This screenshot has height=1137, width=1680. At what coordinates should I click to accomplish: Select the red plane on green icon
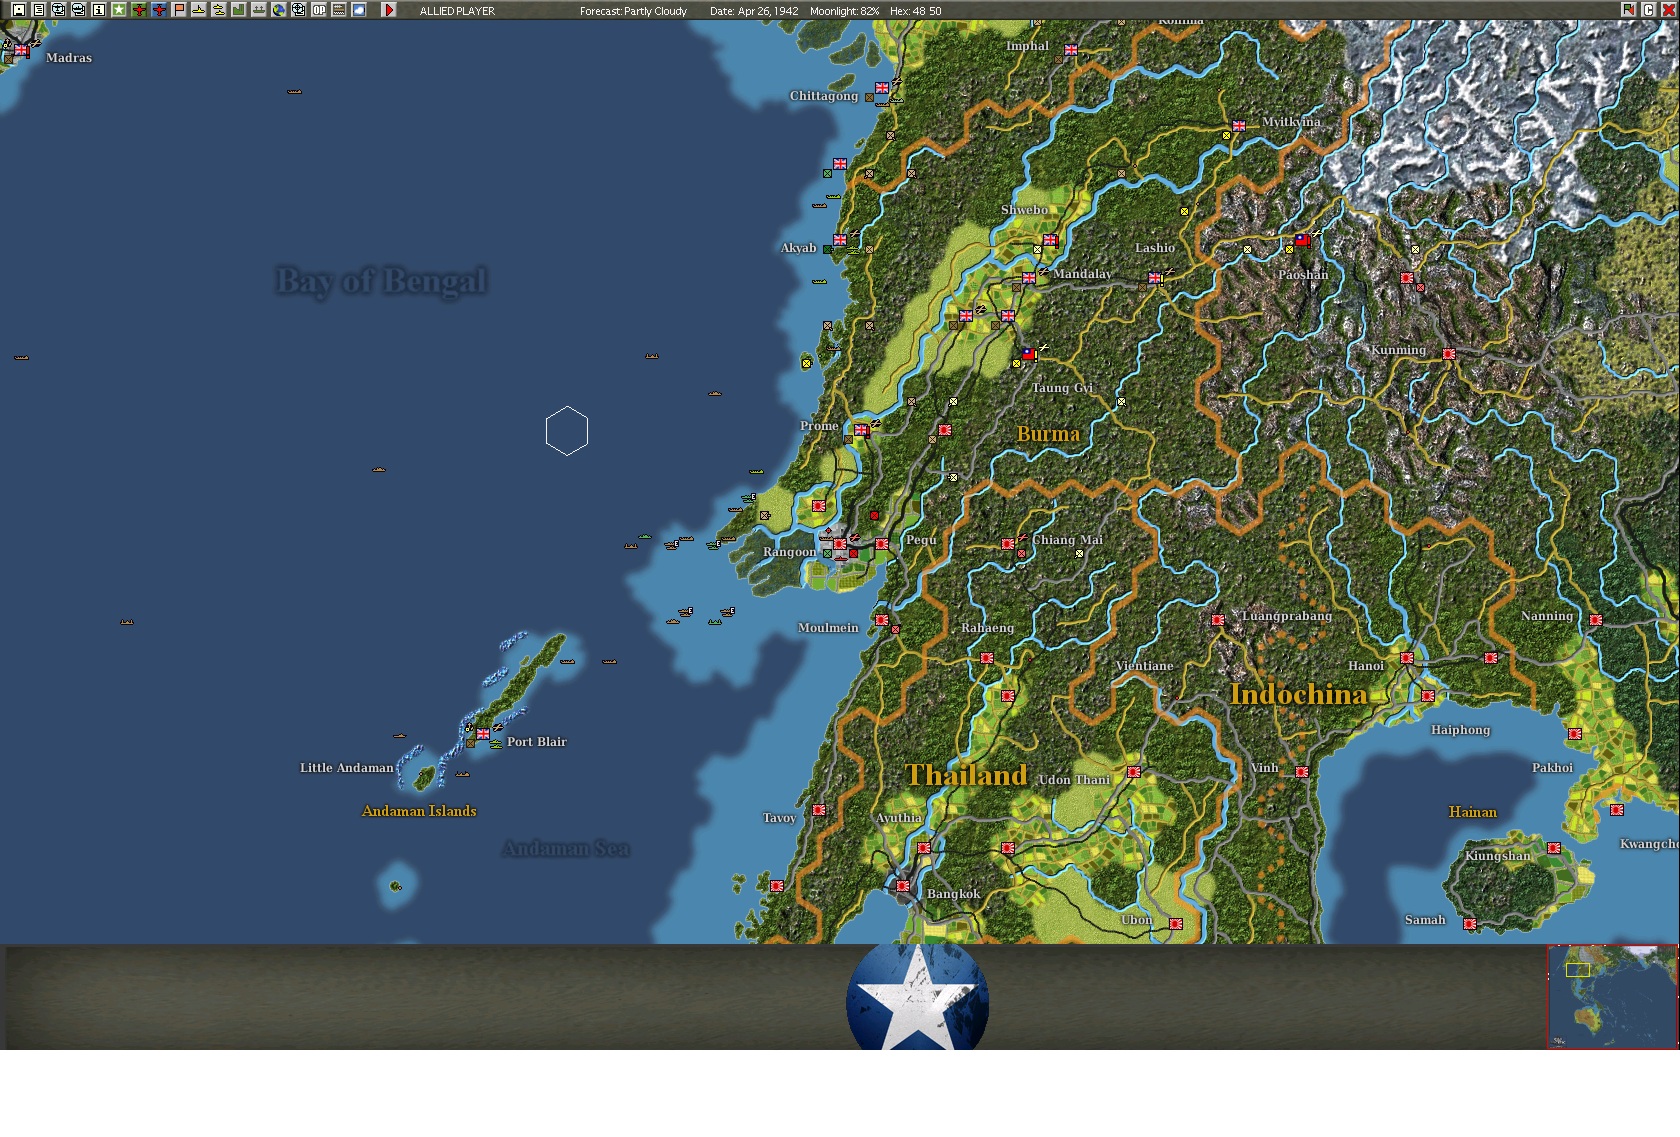139,10
